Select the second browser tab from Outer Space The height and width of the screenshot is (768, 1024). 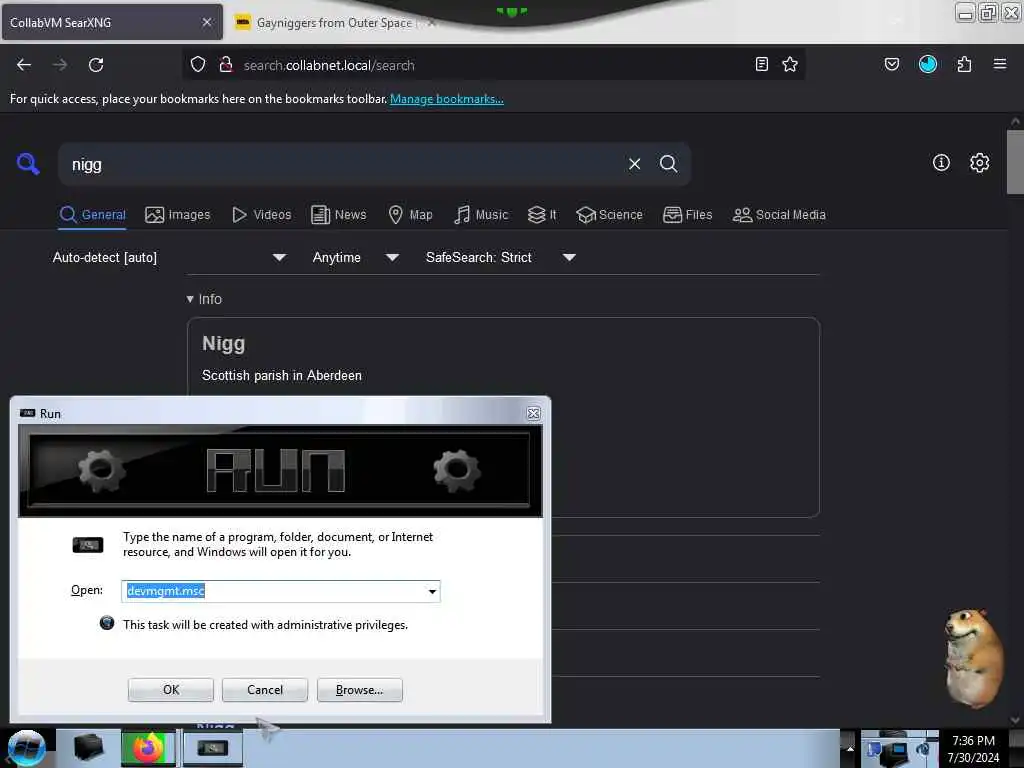point(334,23)
